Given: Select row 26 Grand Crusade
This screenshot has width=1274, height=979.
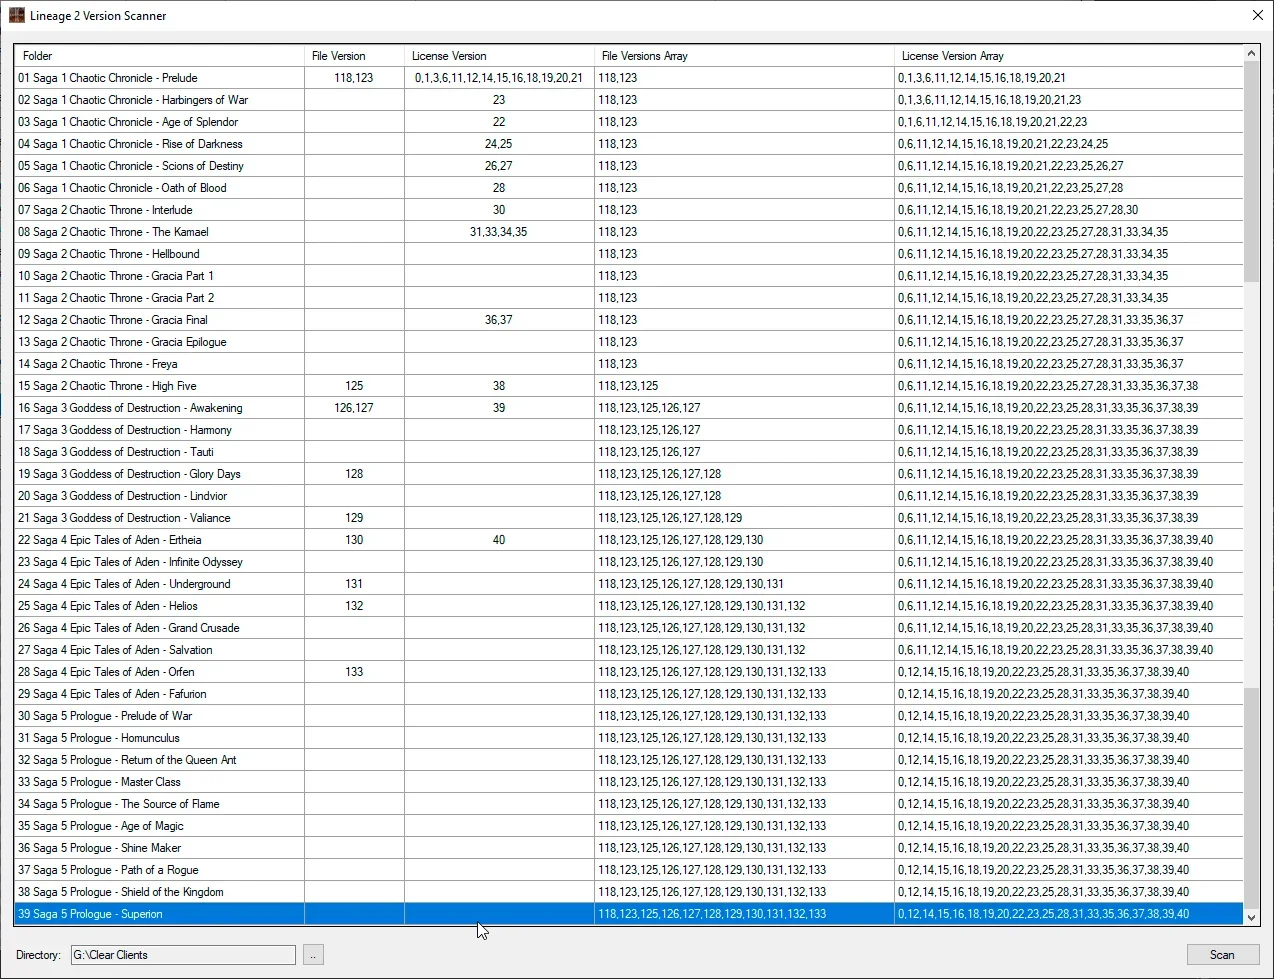Looking at the screenshot, I should coord(628,628).
